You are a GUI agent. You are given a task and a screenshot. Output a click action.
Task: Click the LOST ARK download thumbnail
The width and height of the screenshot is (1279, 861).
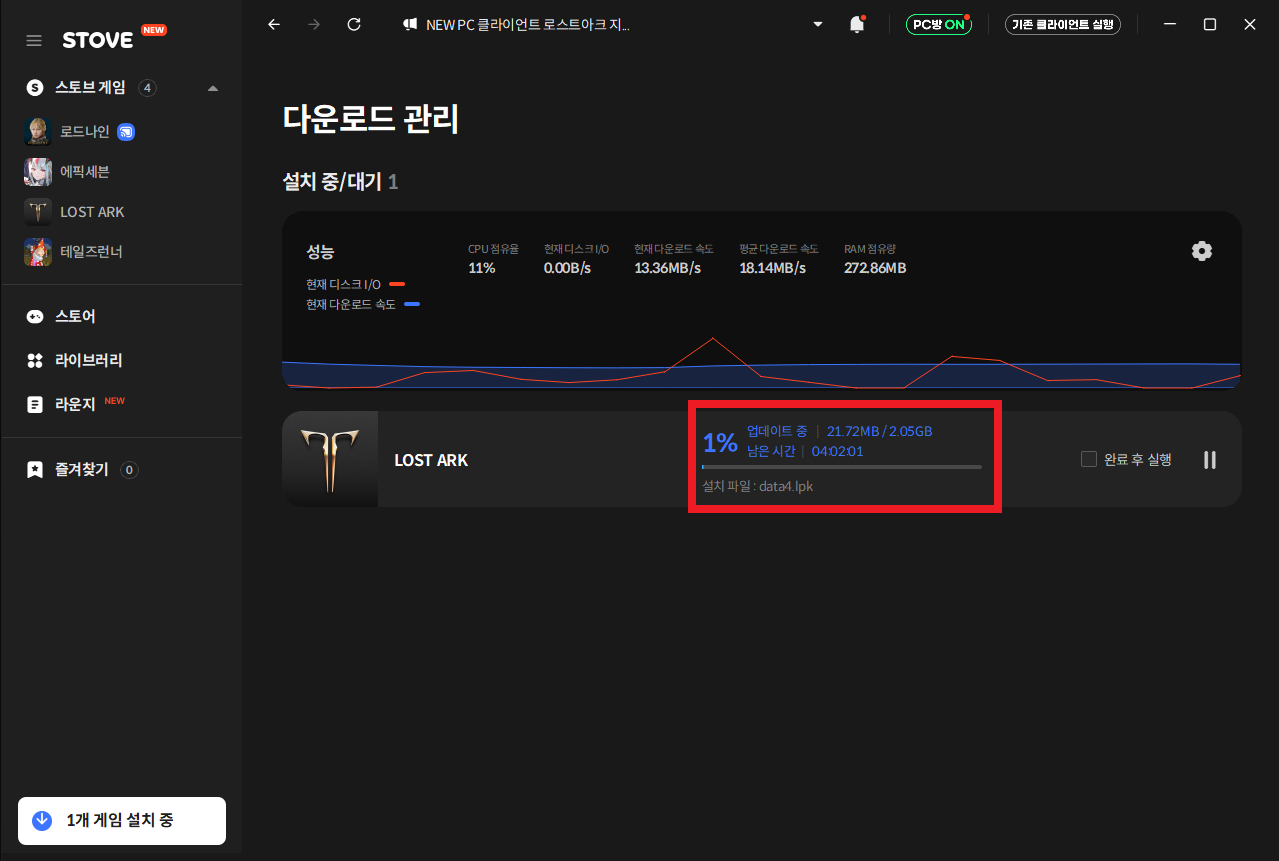tap(330, 459)
